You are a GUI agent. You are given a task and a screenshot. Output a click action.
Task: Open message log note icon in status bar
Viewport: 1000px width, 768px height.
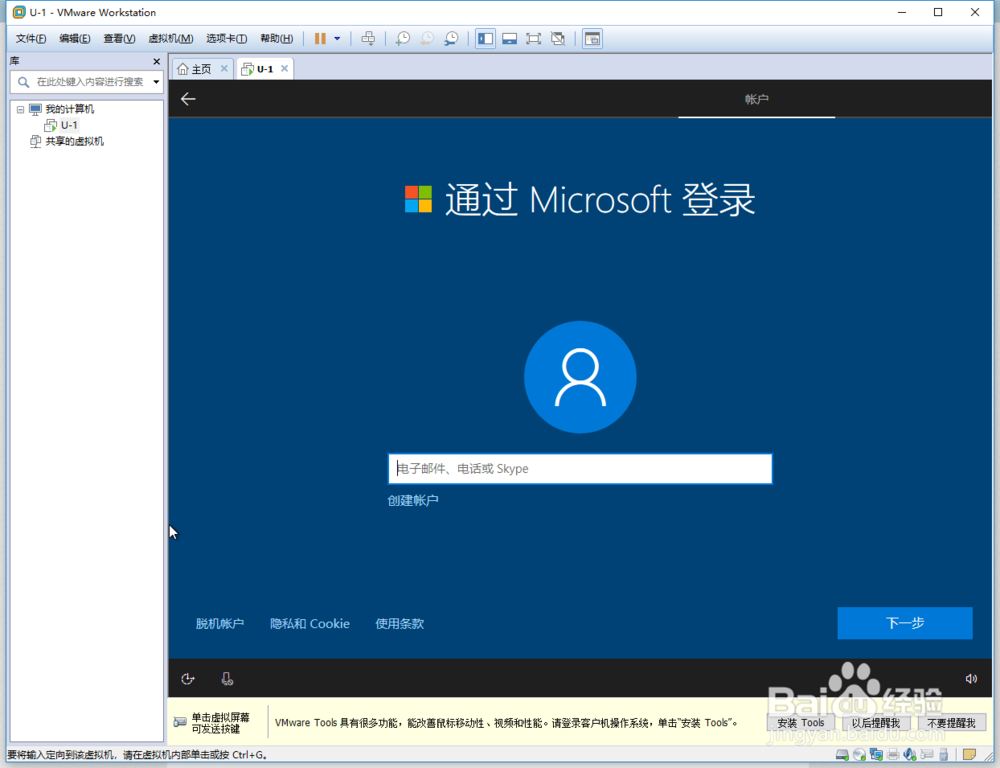tap(969, 755)
